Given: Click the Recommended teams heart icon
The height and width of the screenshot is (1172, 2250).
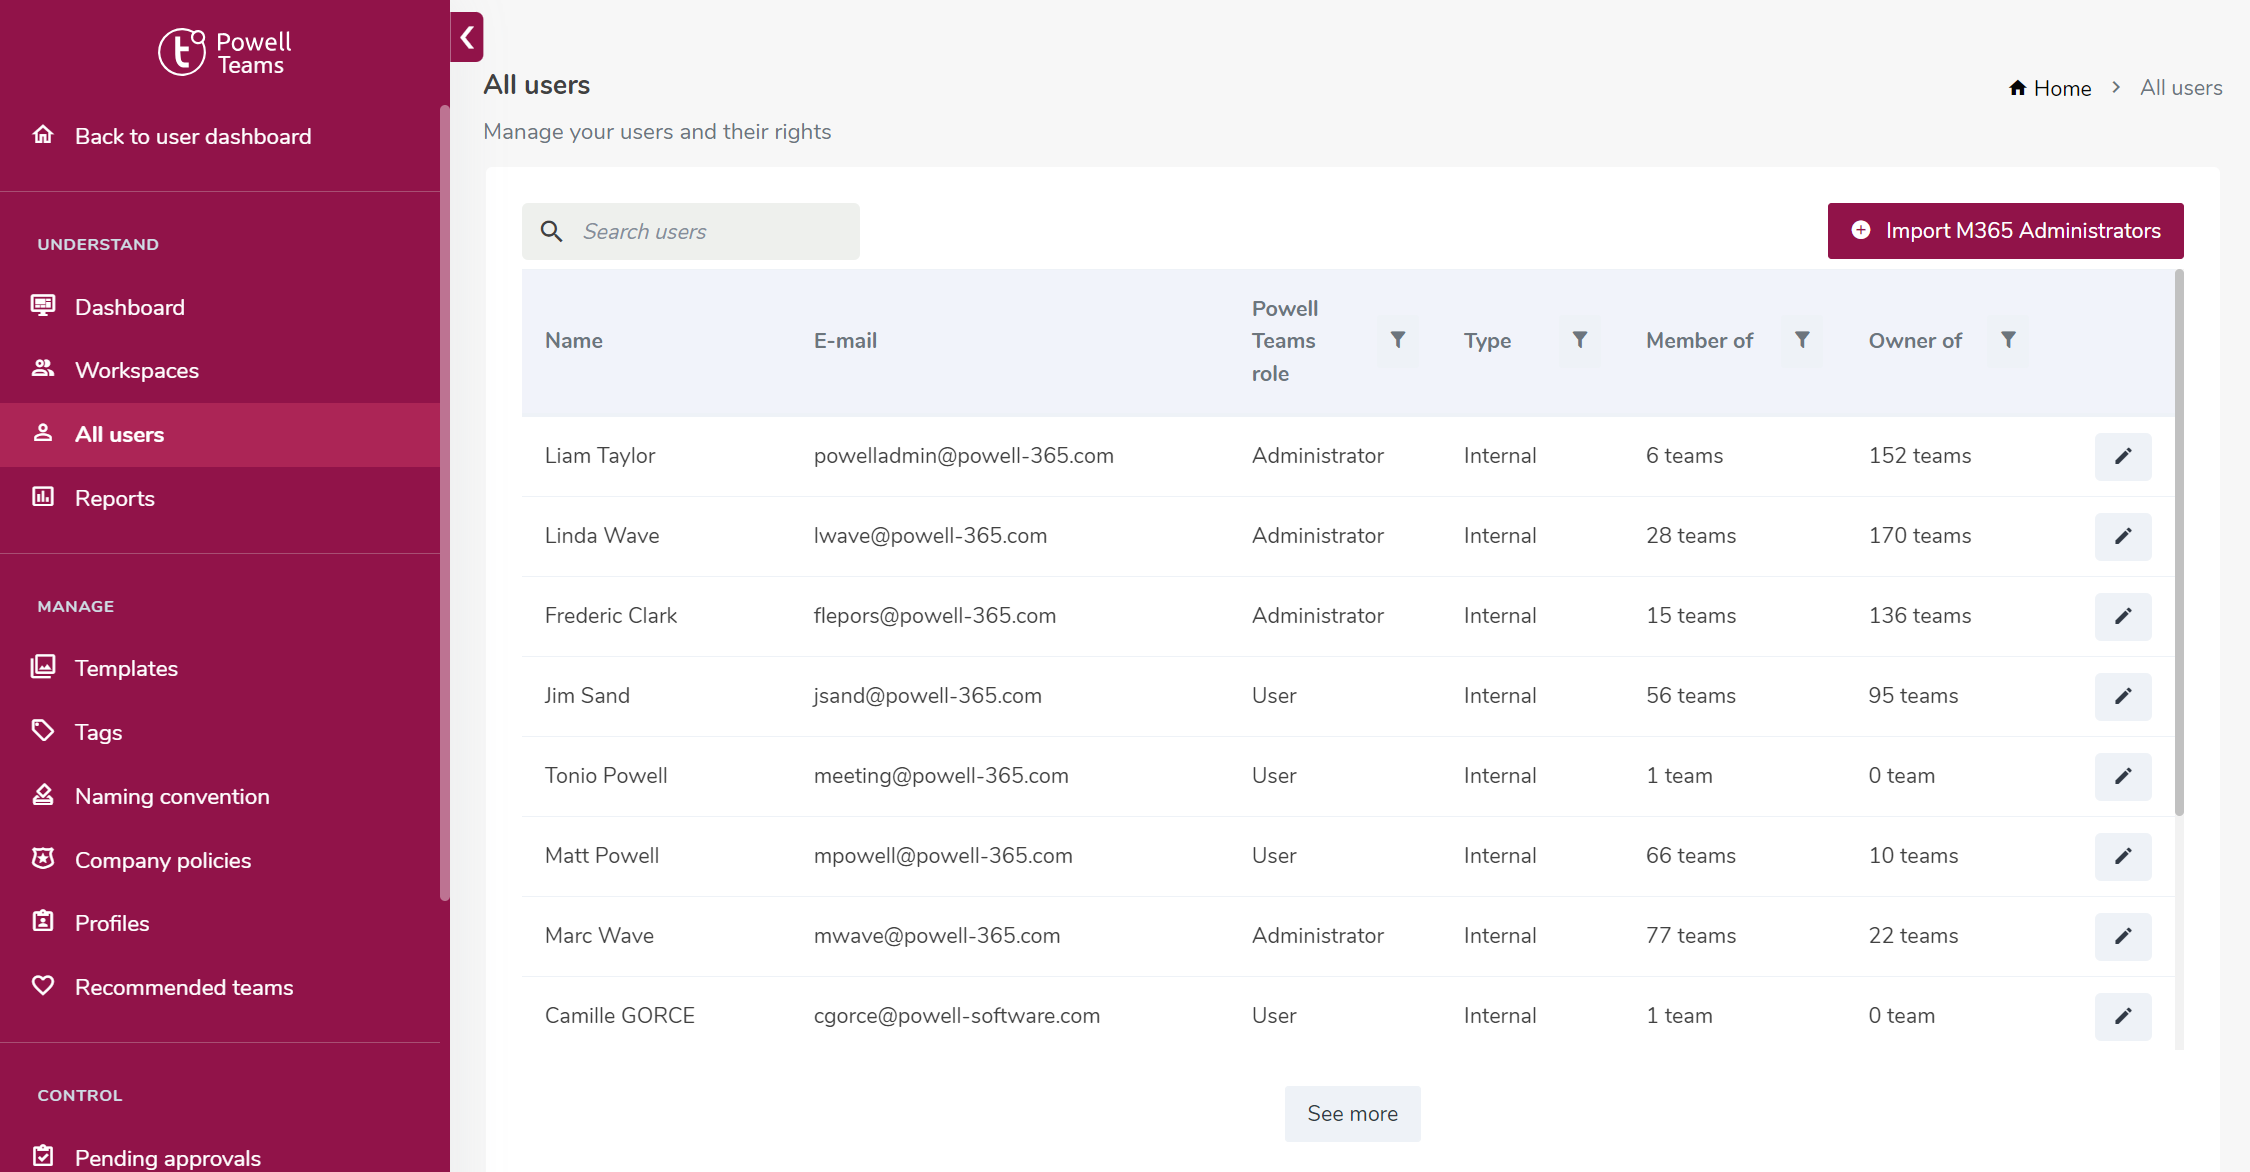Looking at the screenshot, I should click(x=43, y=985).
